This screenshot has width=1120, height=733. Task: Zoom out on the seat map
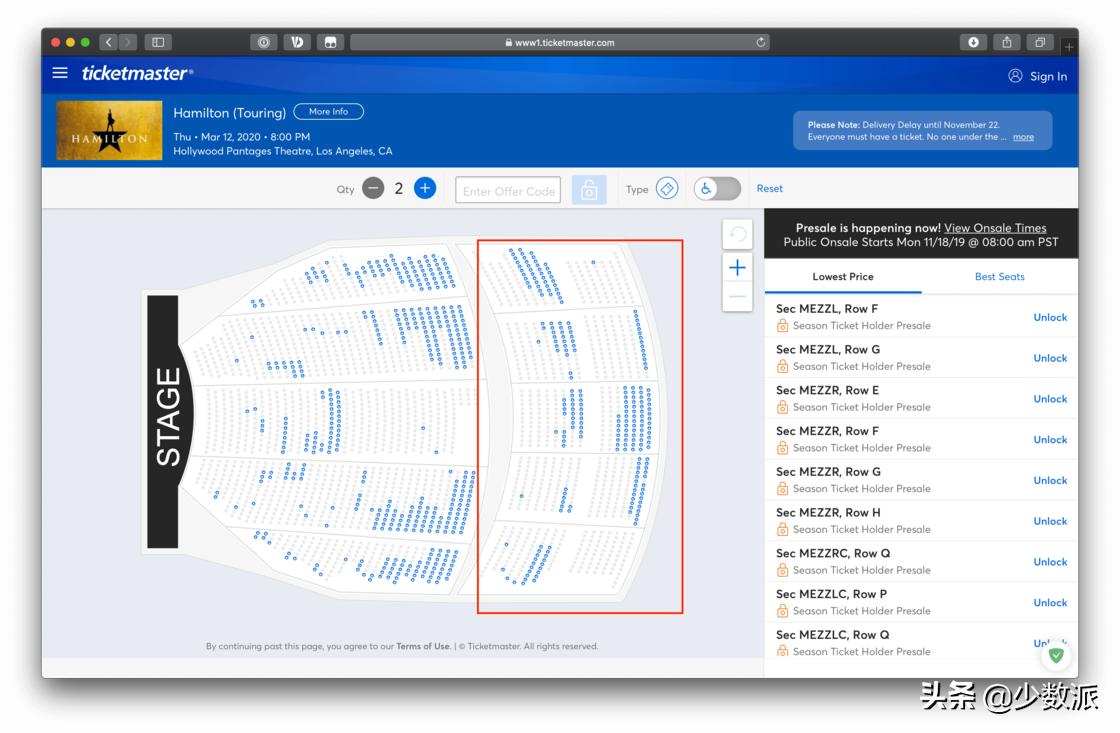tap(737, 296)
